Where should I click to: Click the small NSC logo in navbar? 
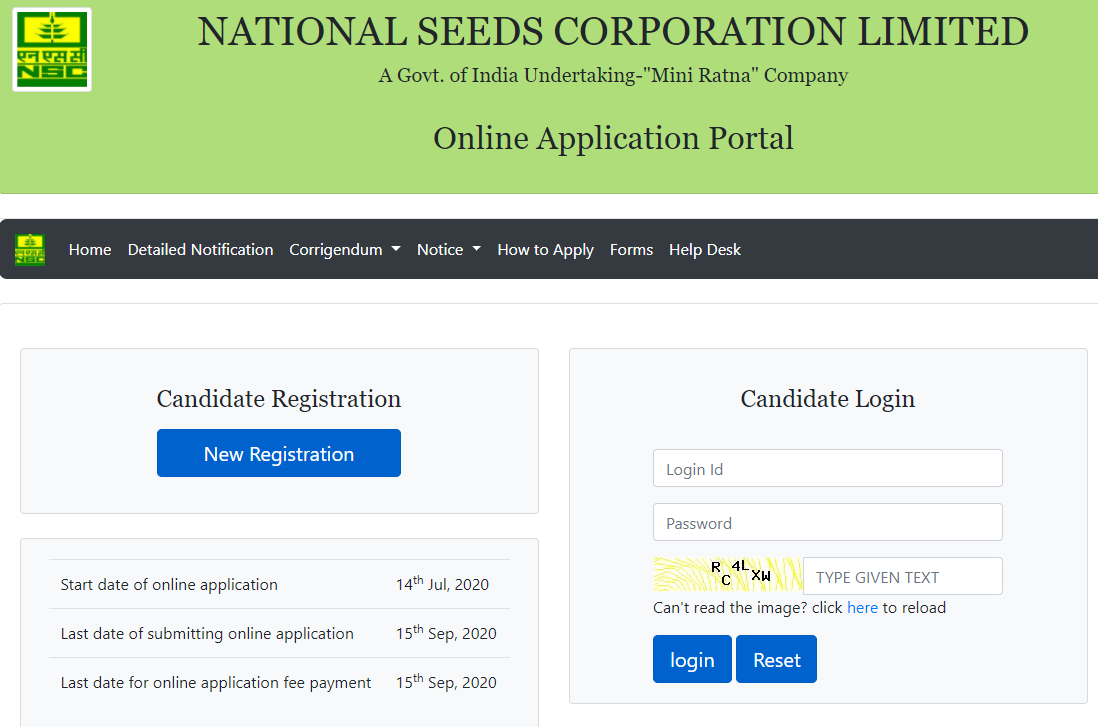point(30,249)
